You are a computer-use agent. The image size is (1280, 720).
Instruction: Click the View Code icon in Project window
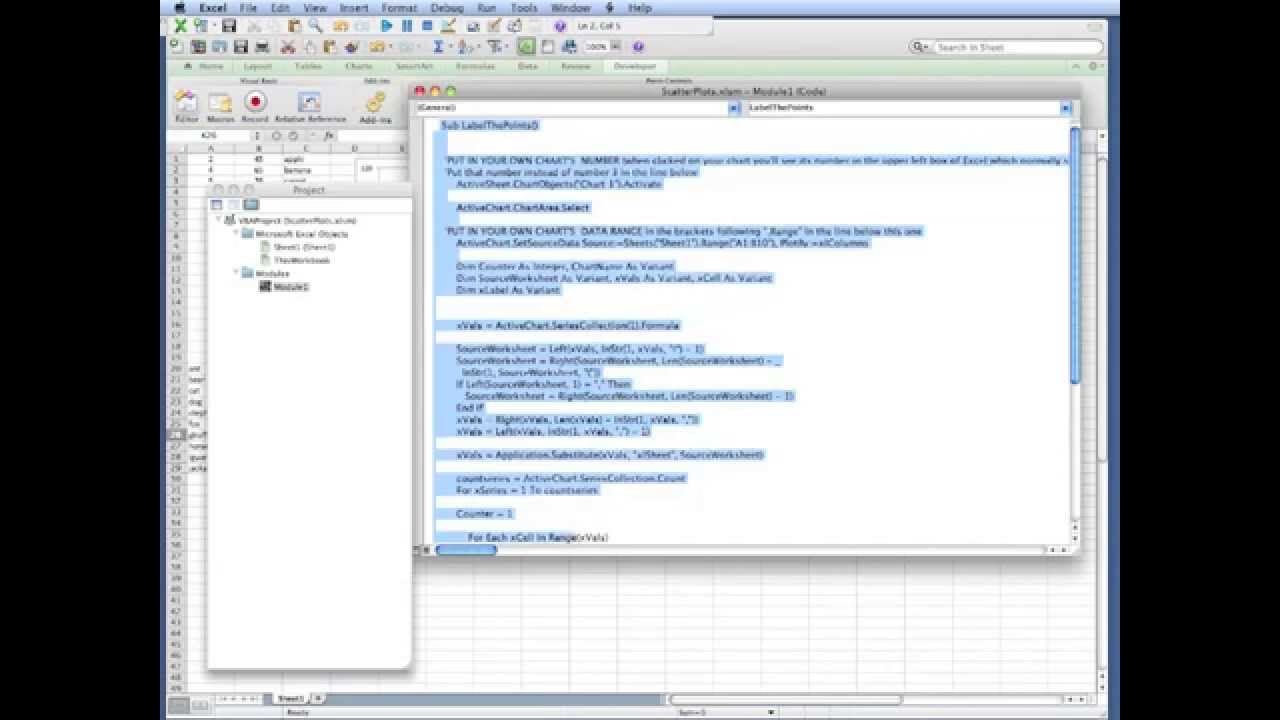click(217, 204)
